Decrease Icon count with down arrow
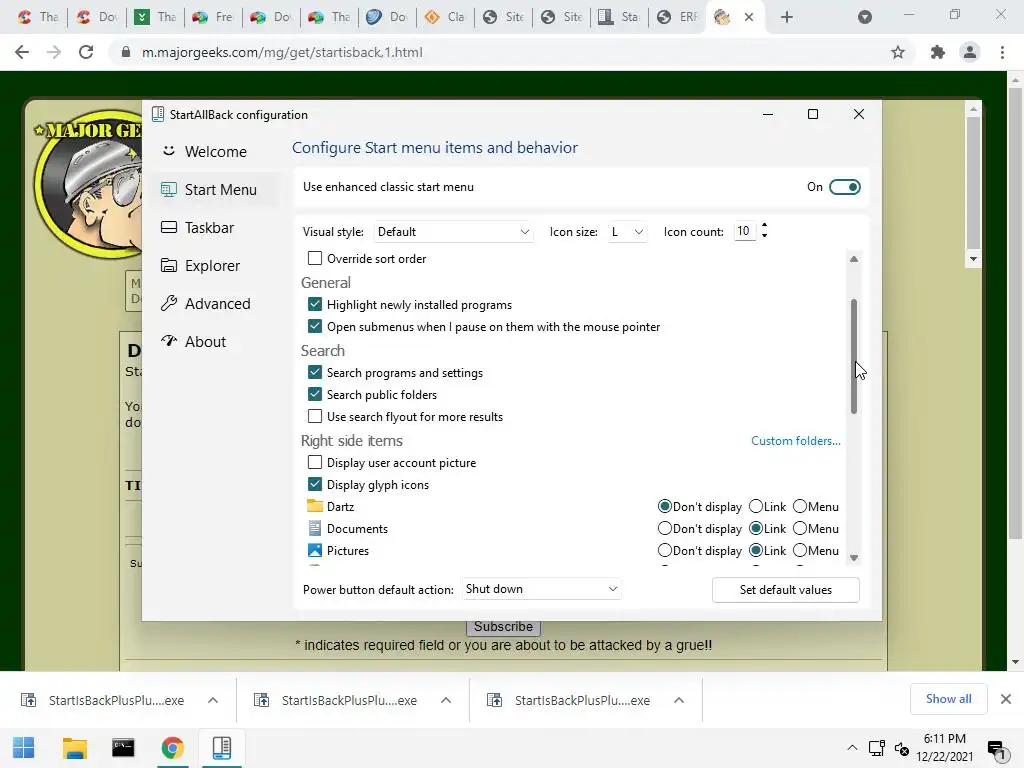1024x768 pixels. pyautogui.click(x=764, y=235)
